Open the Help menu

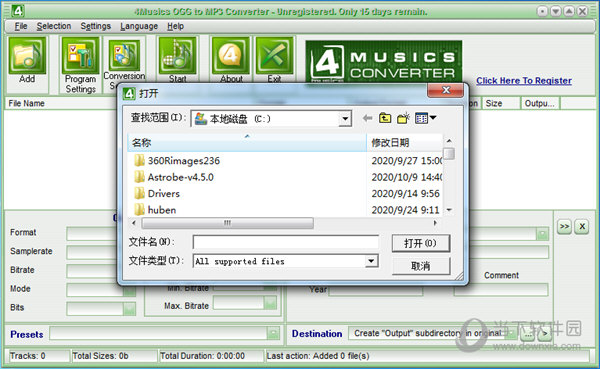[176, 26]
